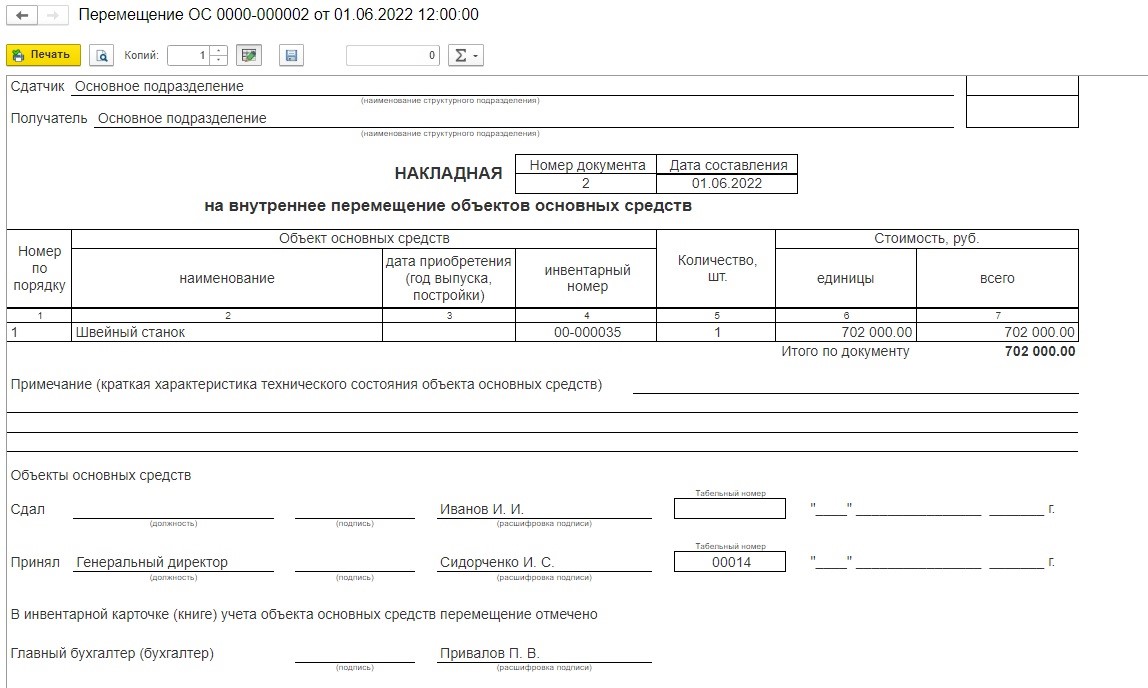Select the name Привалов П. В.

pyautogui.click(x=489, y=654)
